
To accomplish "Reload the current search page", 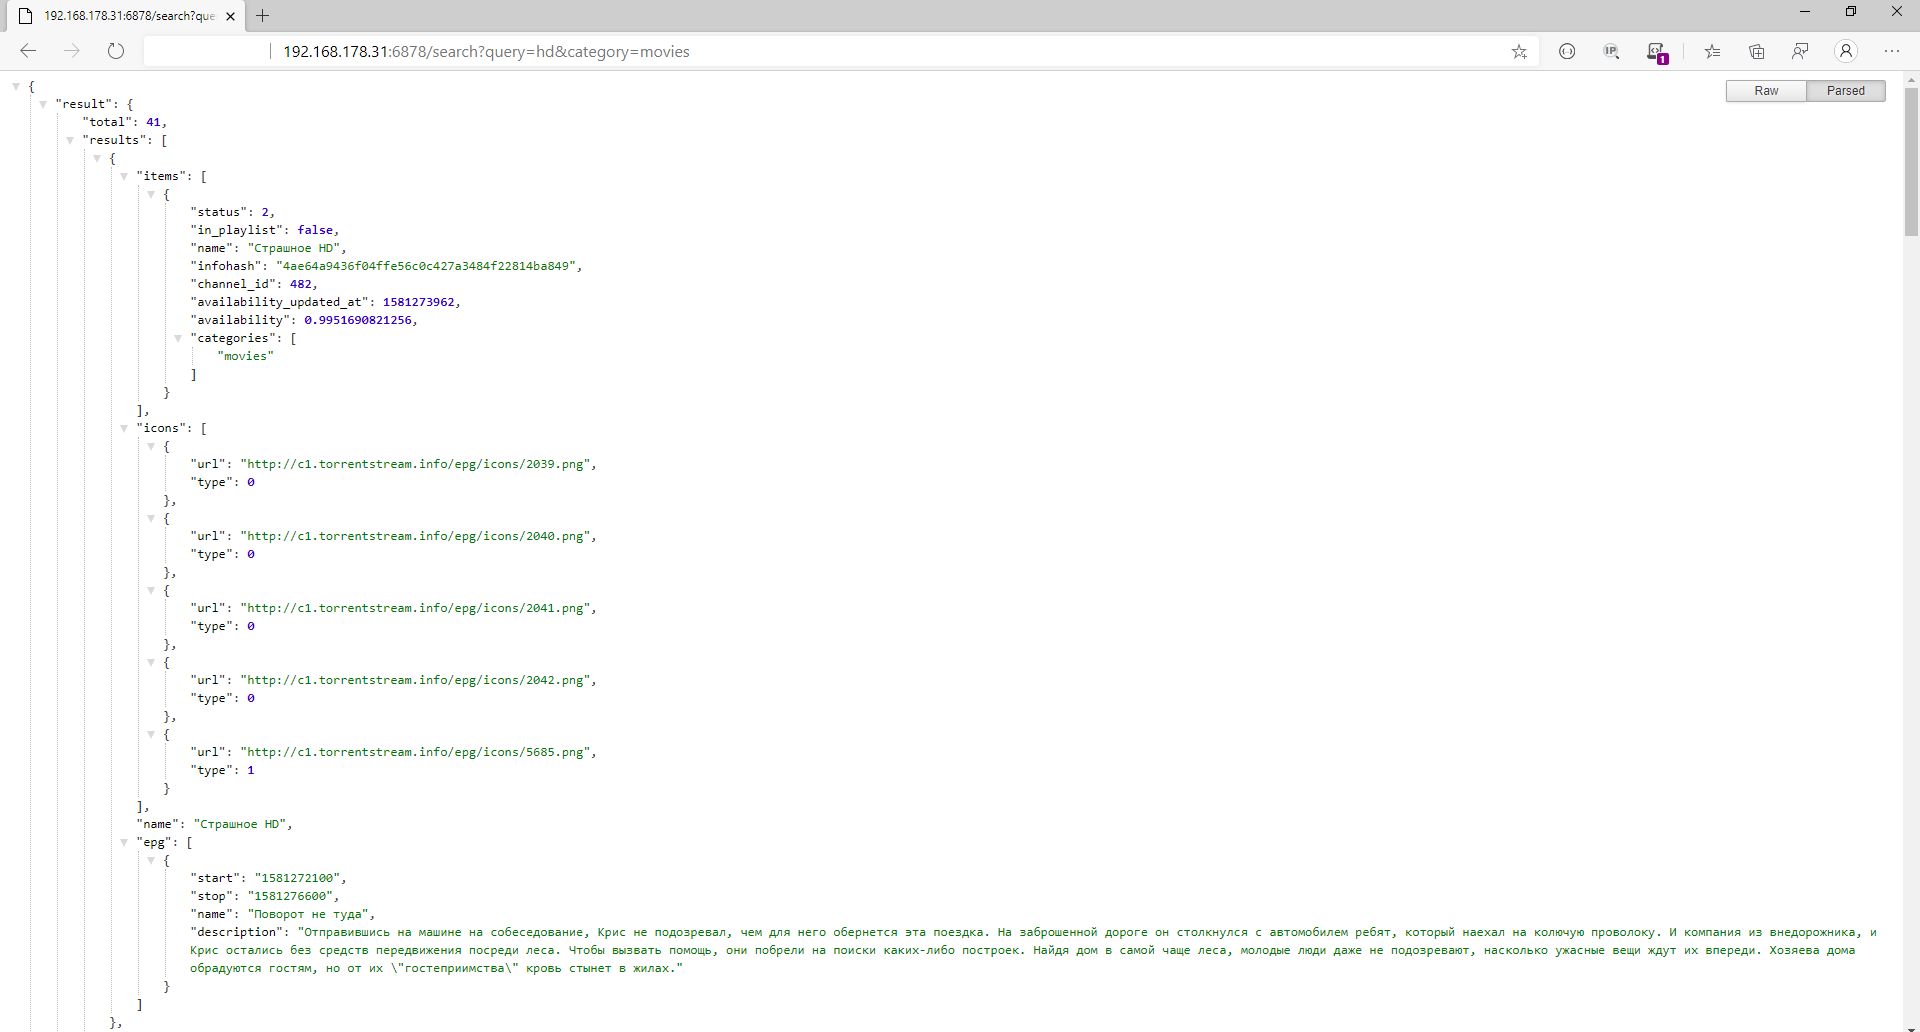I will (x=116, y=51).
